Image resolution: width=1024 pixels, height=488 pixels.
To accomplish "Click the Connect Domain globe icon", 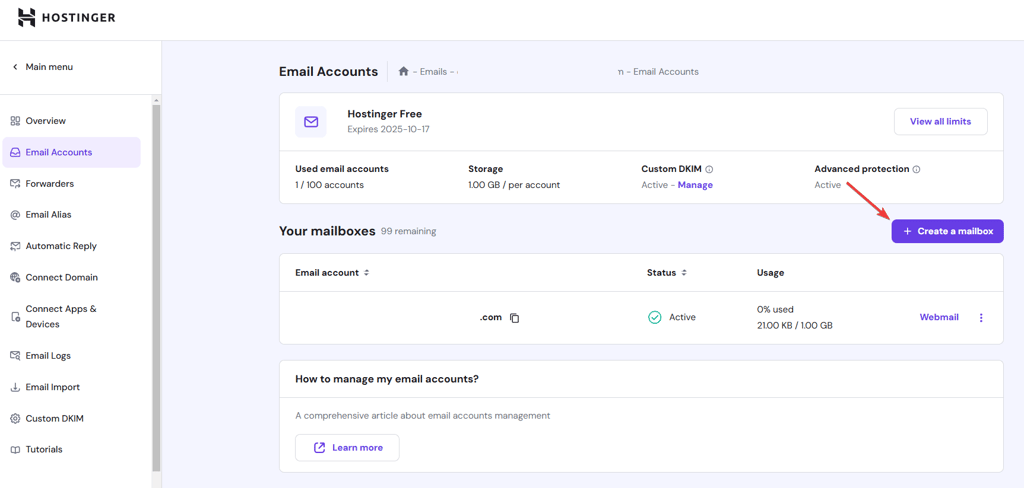I will coord(15,278).
